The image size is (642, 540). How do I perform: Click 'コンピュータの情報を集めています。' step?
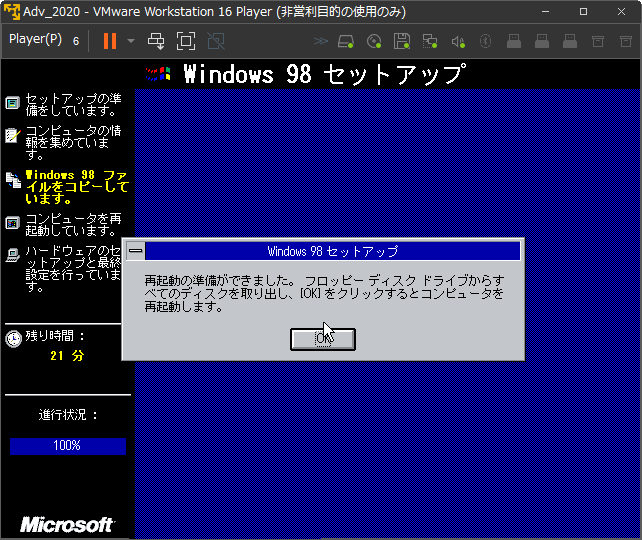pos(73,142)
